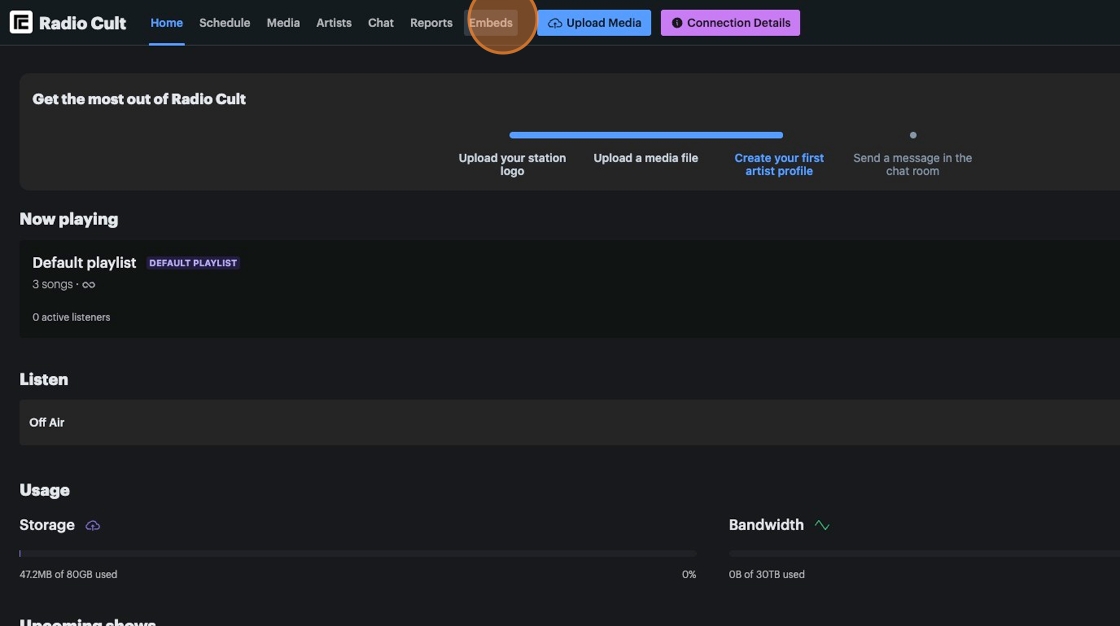Click the infinity loop icon
Screen dimensions: 1120x626
pyautogui.click(x=89, y=284)
